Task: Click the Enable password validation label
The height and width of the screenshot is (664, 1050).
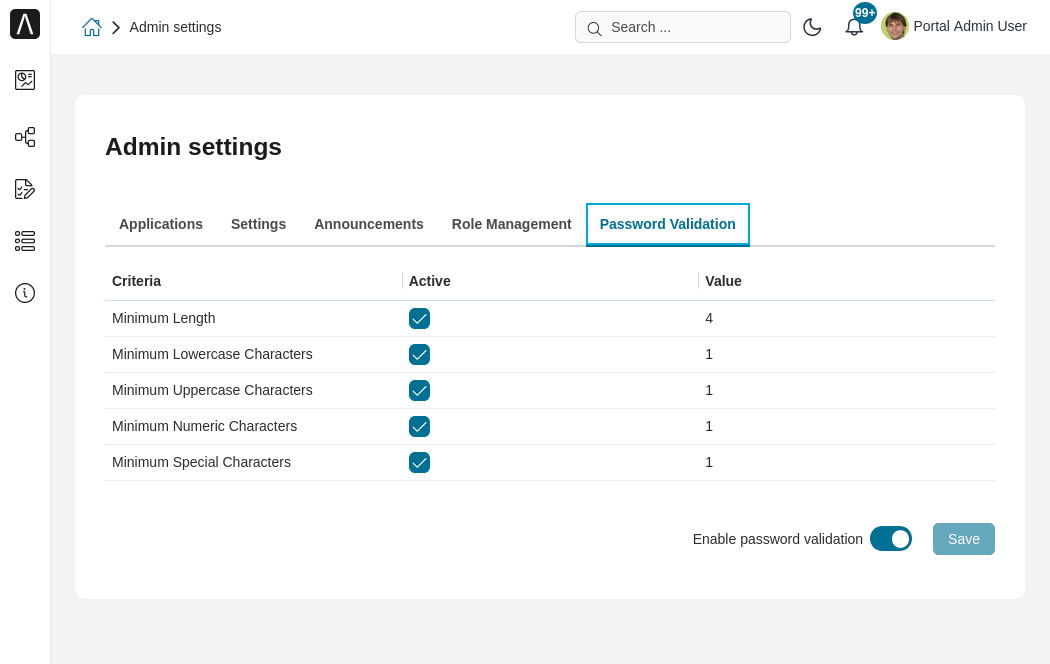Action: click(x=777, y=540)
